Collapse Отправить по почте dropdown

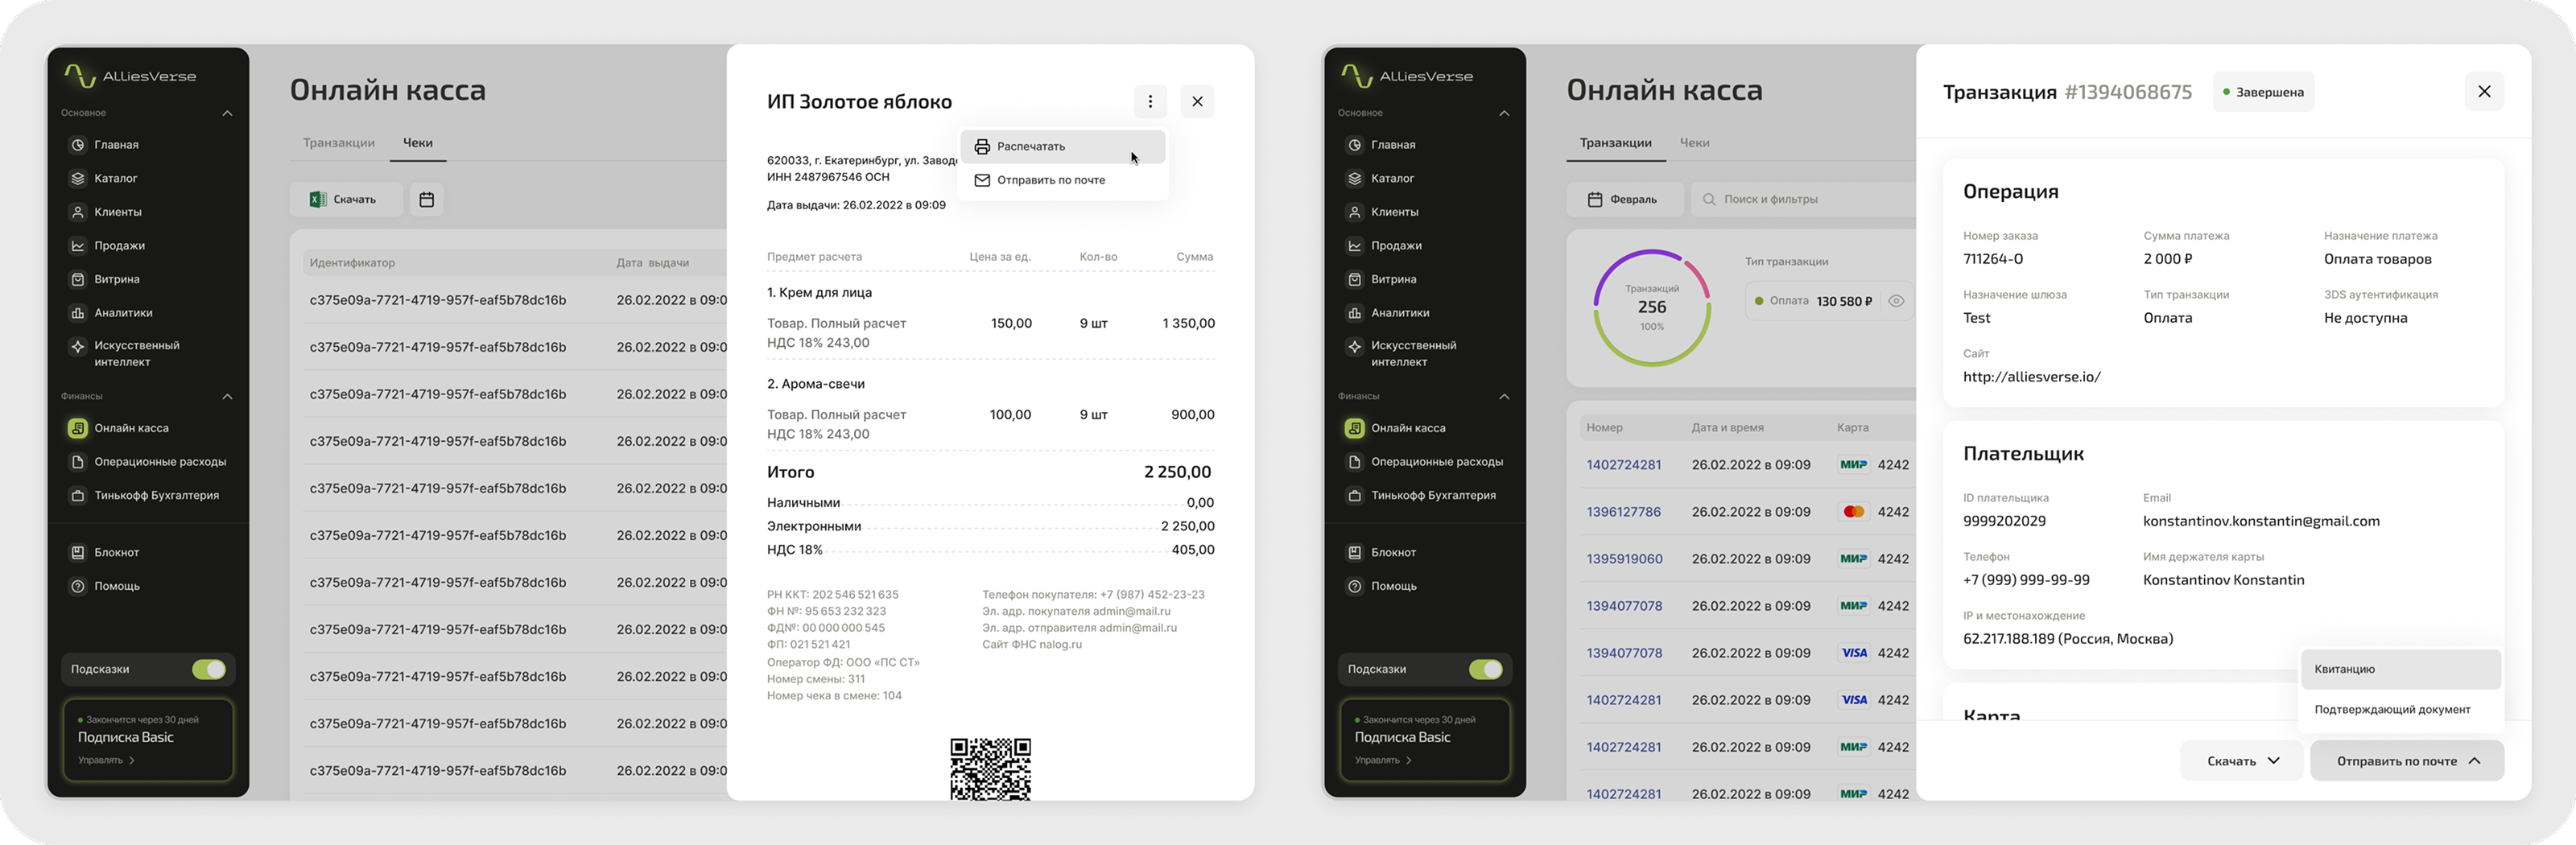coord(2407,761)
